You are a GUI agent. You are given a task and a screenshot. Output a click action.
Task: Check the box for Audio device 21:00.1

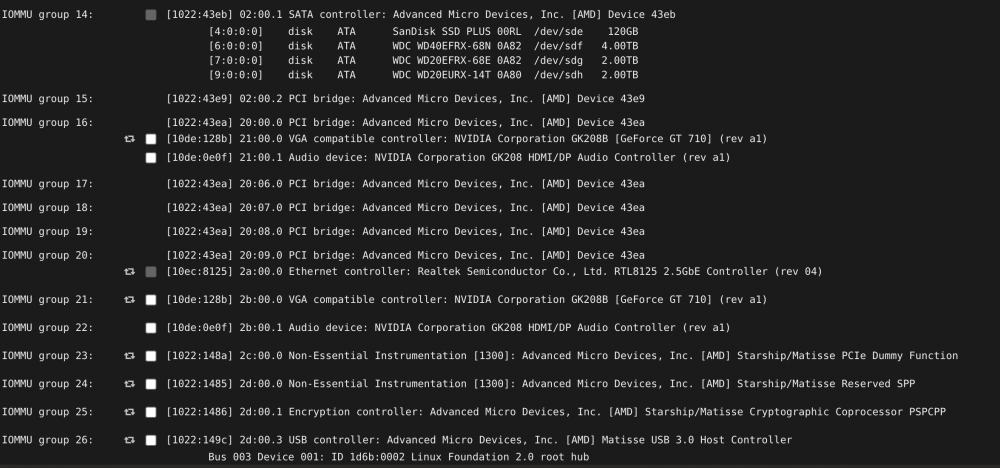pyautogui.click(x=151, y=157)
